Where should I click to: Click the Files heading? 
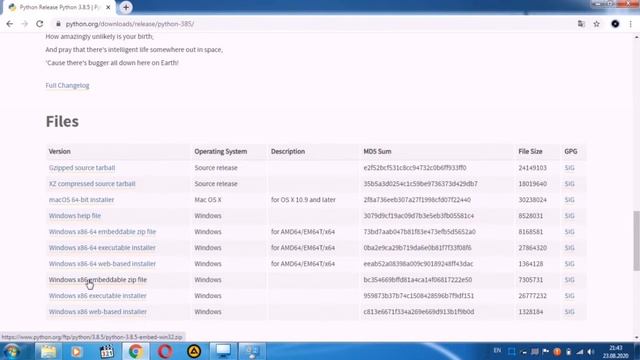click(62, 121)
